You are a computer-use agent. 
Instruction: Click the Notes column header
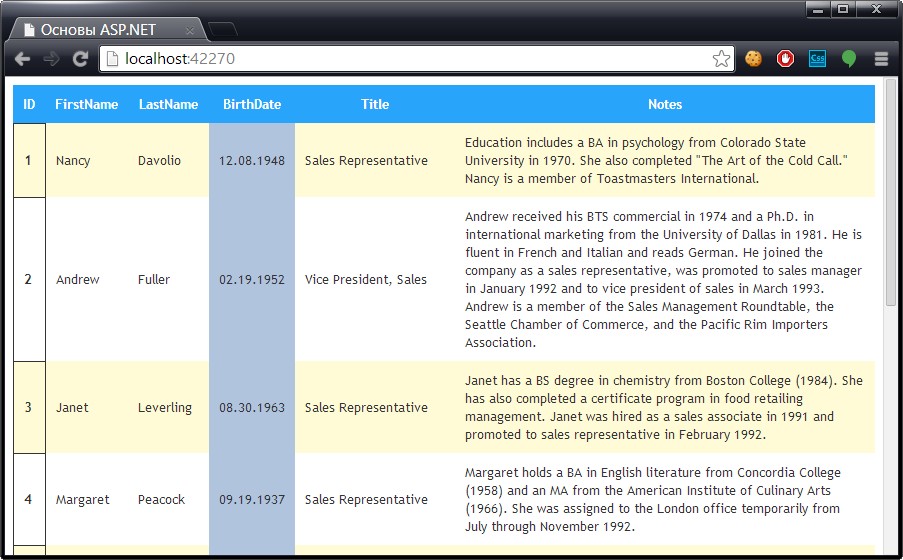[665, 104]
